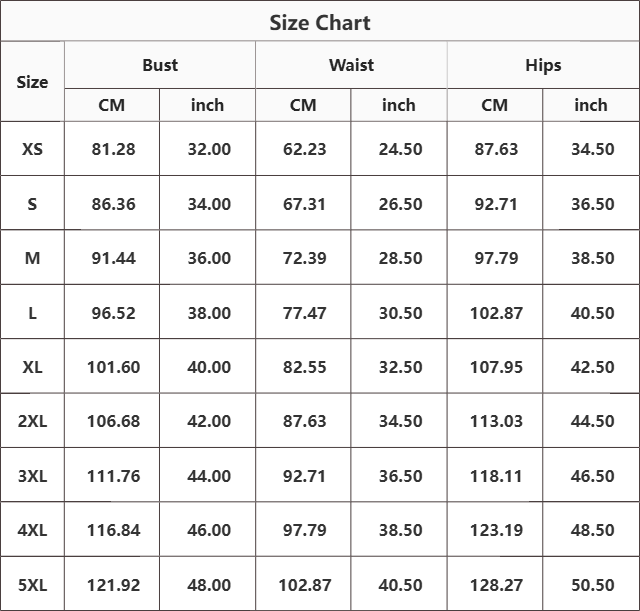Click bust CM value 81.28
Viewport: 640px width, 611px height.
point(112,149)
